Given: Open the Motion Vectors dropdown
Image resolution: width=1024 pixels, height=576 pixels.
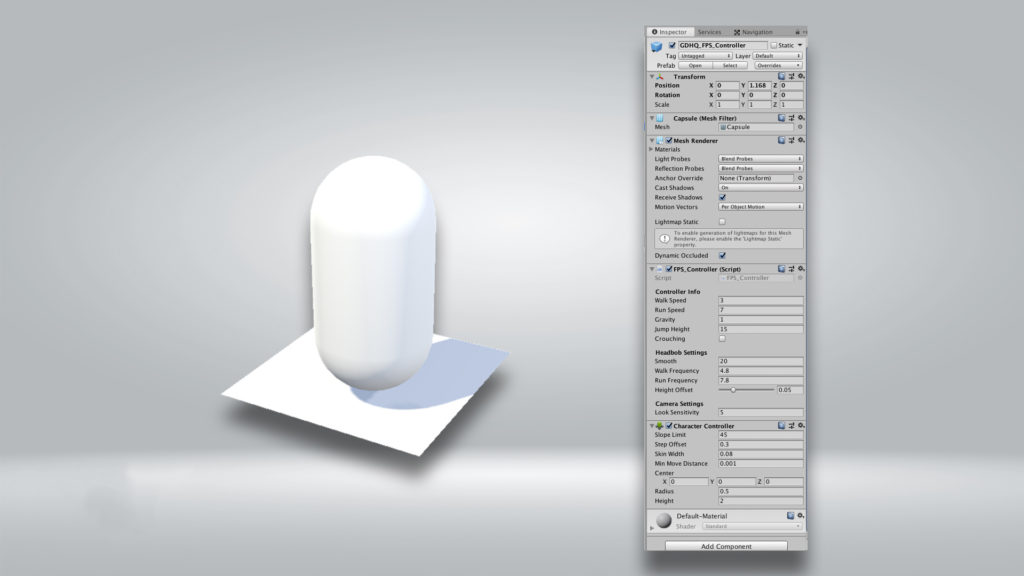Looking at the screenshot, I should pos(761,206).
